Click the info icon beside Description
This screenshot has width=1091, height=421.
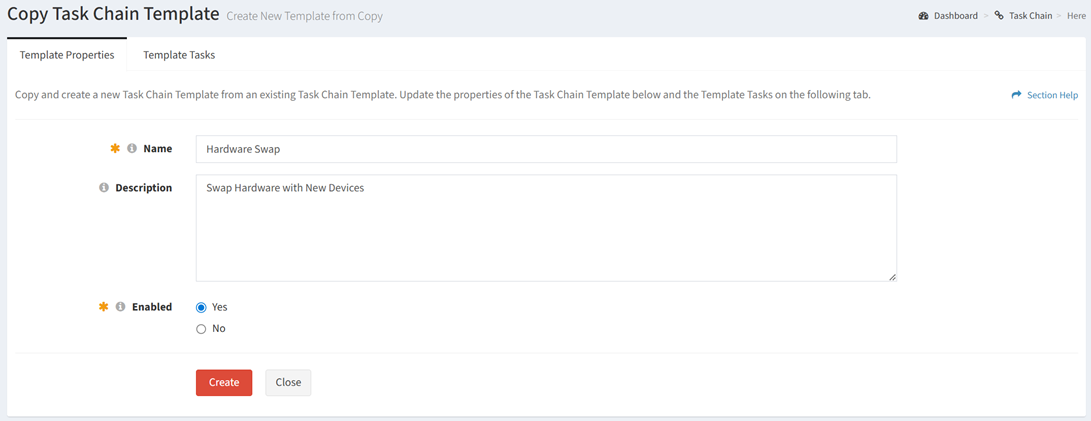(x=104, y=188)
